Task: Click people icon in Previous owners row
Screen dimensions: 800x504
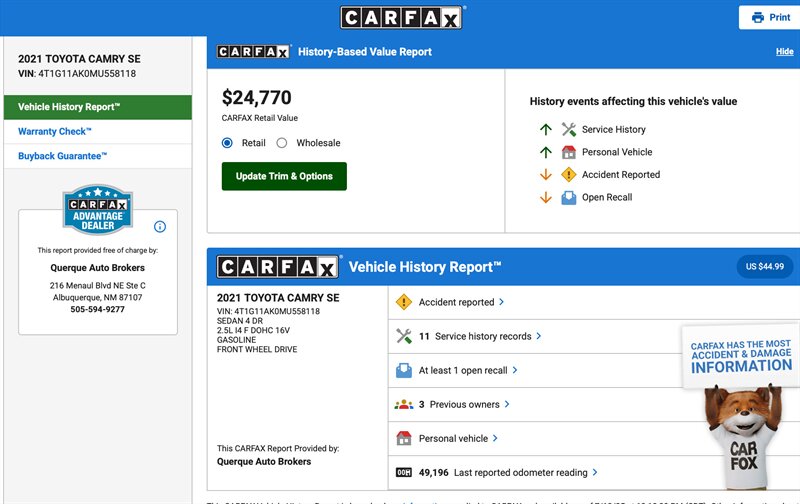Action: point(404,405)
